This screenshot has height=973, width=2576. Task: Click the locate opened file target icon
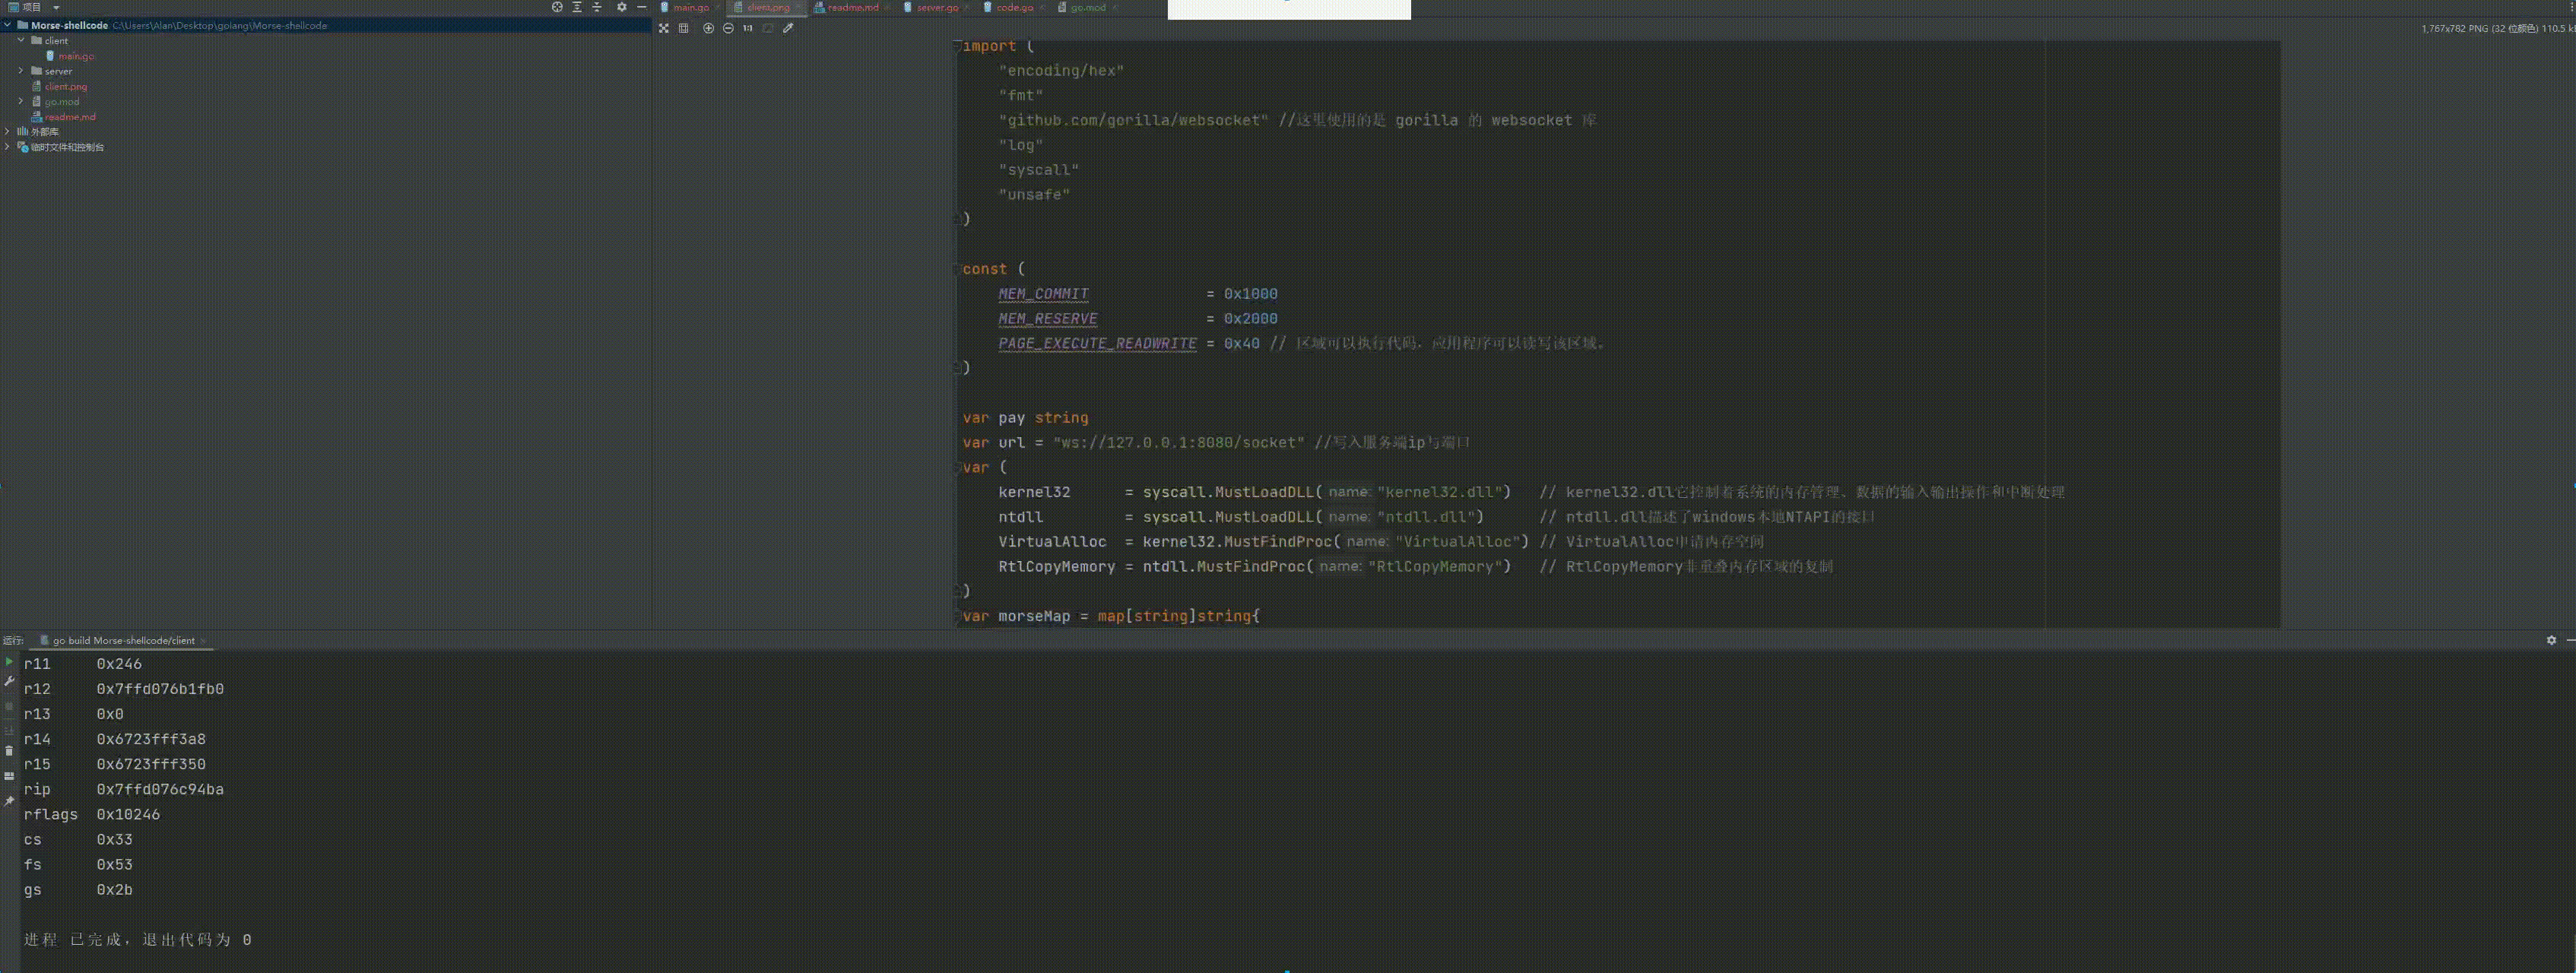(x=557, y=7)
